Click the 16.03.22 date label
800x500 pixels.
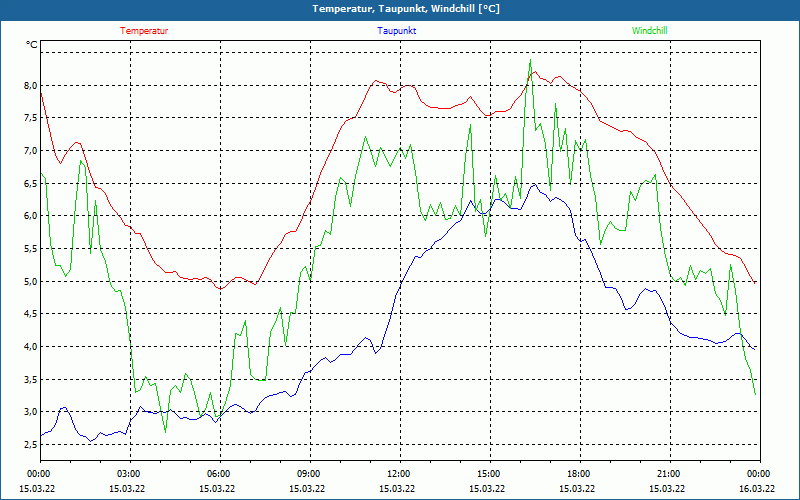757,488
